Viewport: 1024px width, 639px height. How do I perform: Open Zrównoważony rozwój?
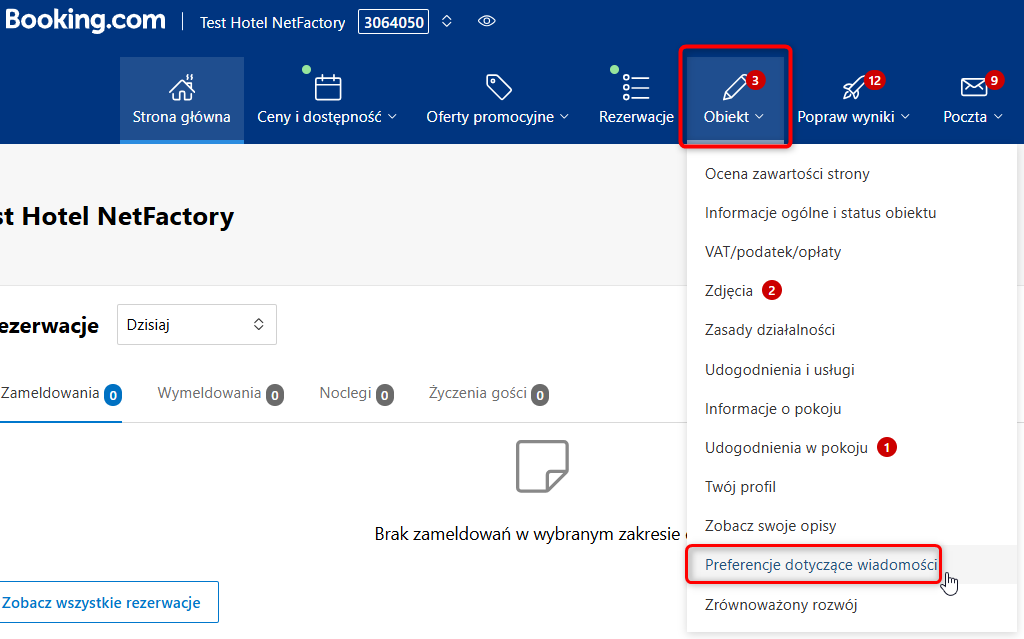click(780, 605)
